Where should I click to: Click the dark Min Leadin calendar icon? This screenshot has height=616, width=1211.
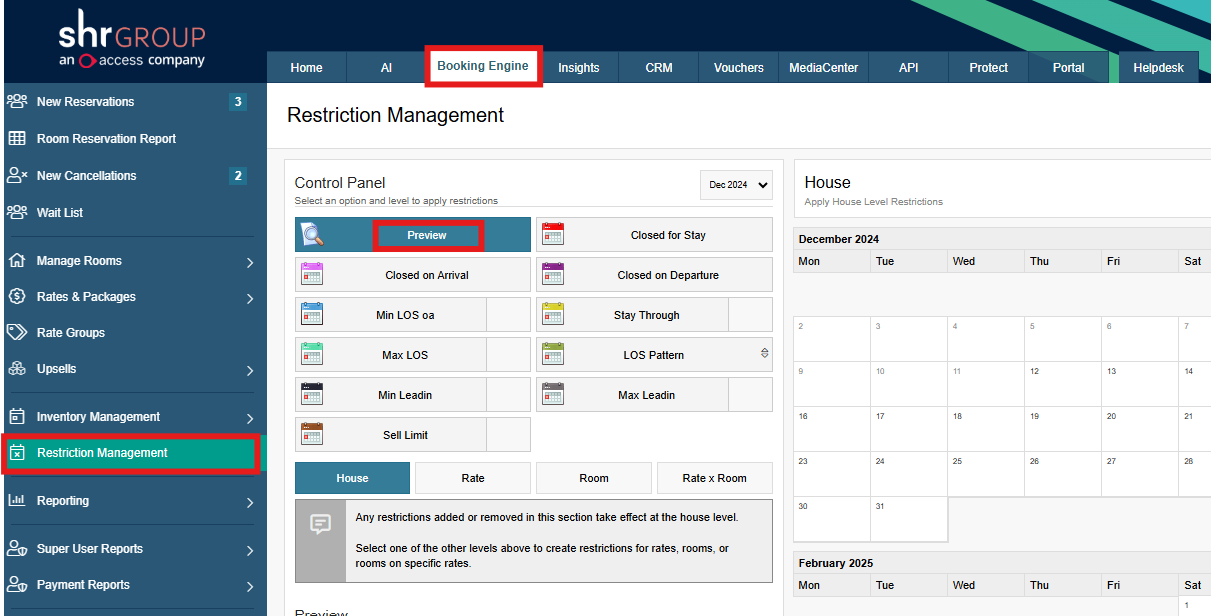coord(312,395)
